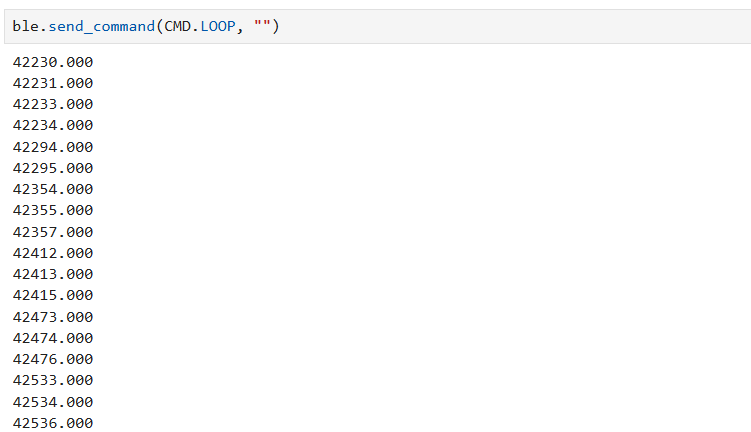This screenshot has width=751, height=432.
Task: Click the 42412.000 output value
Action: (x=53, y=253)
